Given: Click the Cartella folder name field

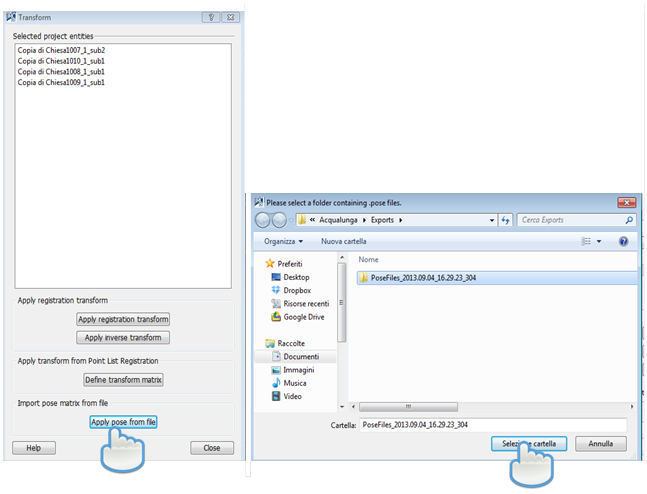Looking at the screenshot, I should tap(492, 425).
